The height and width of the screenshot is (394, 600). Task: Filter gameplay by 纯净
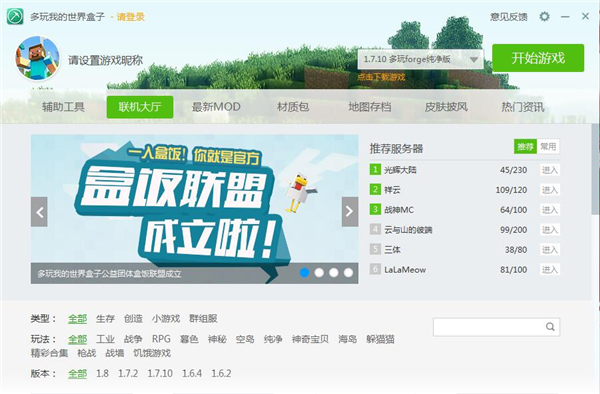[x=273, y=339]
